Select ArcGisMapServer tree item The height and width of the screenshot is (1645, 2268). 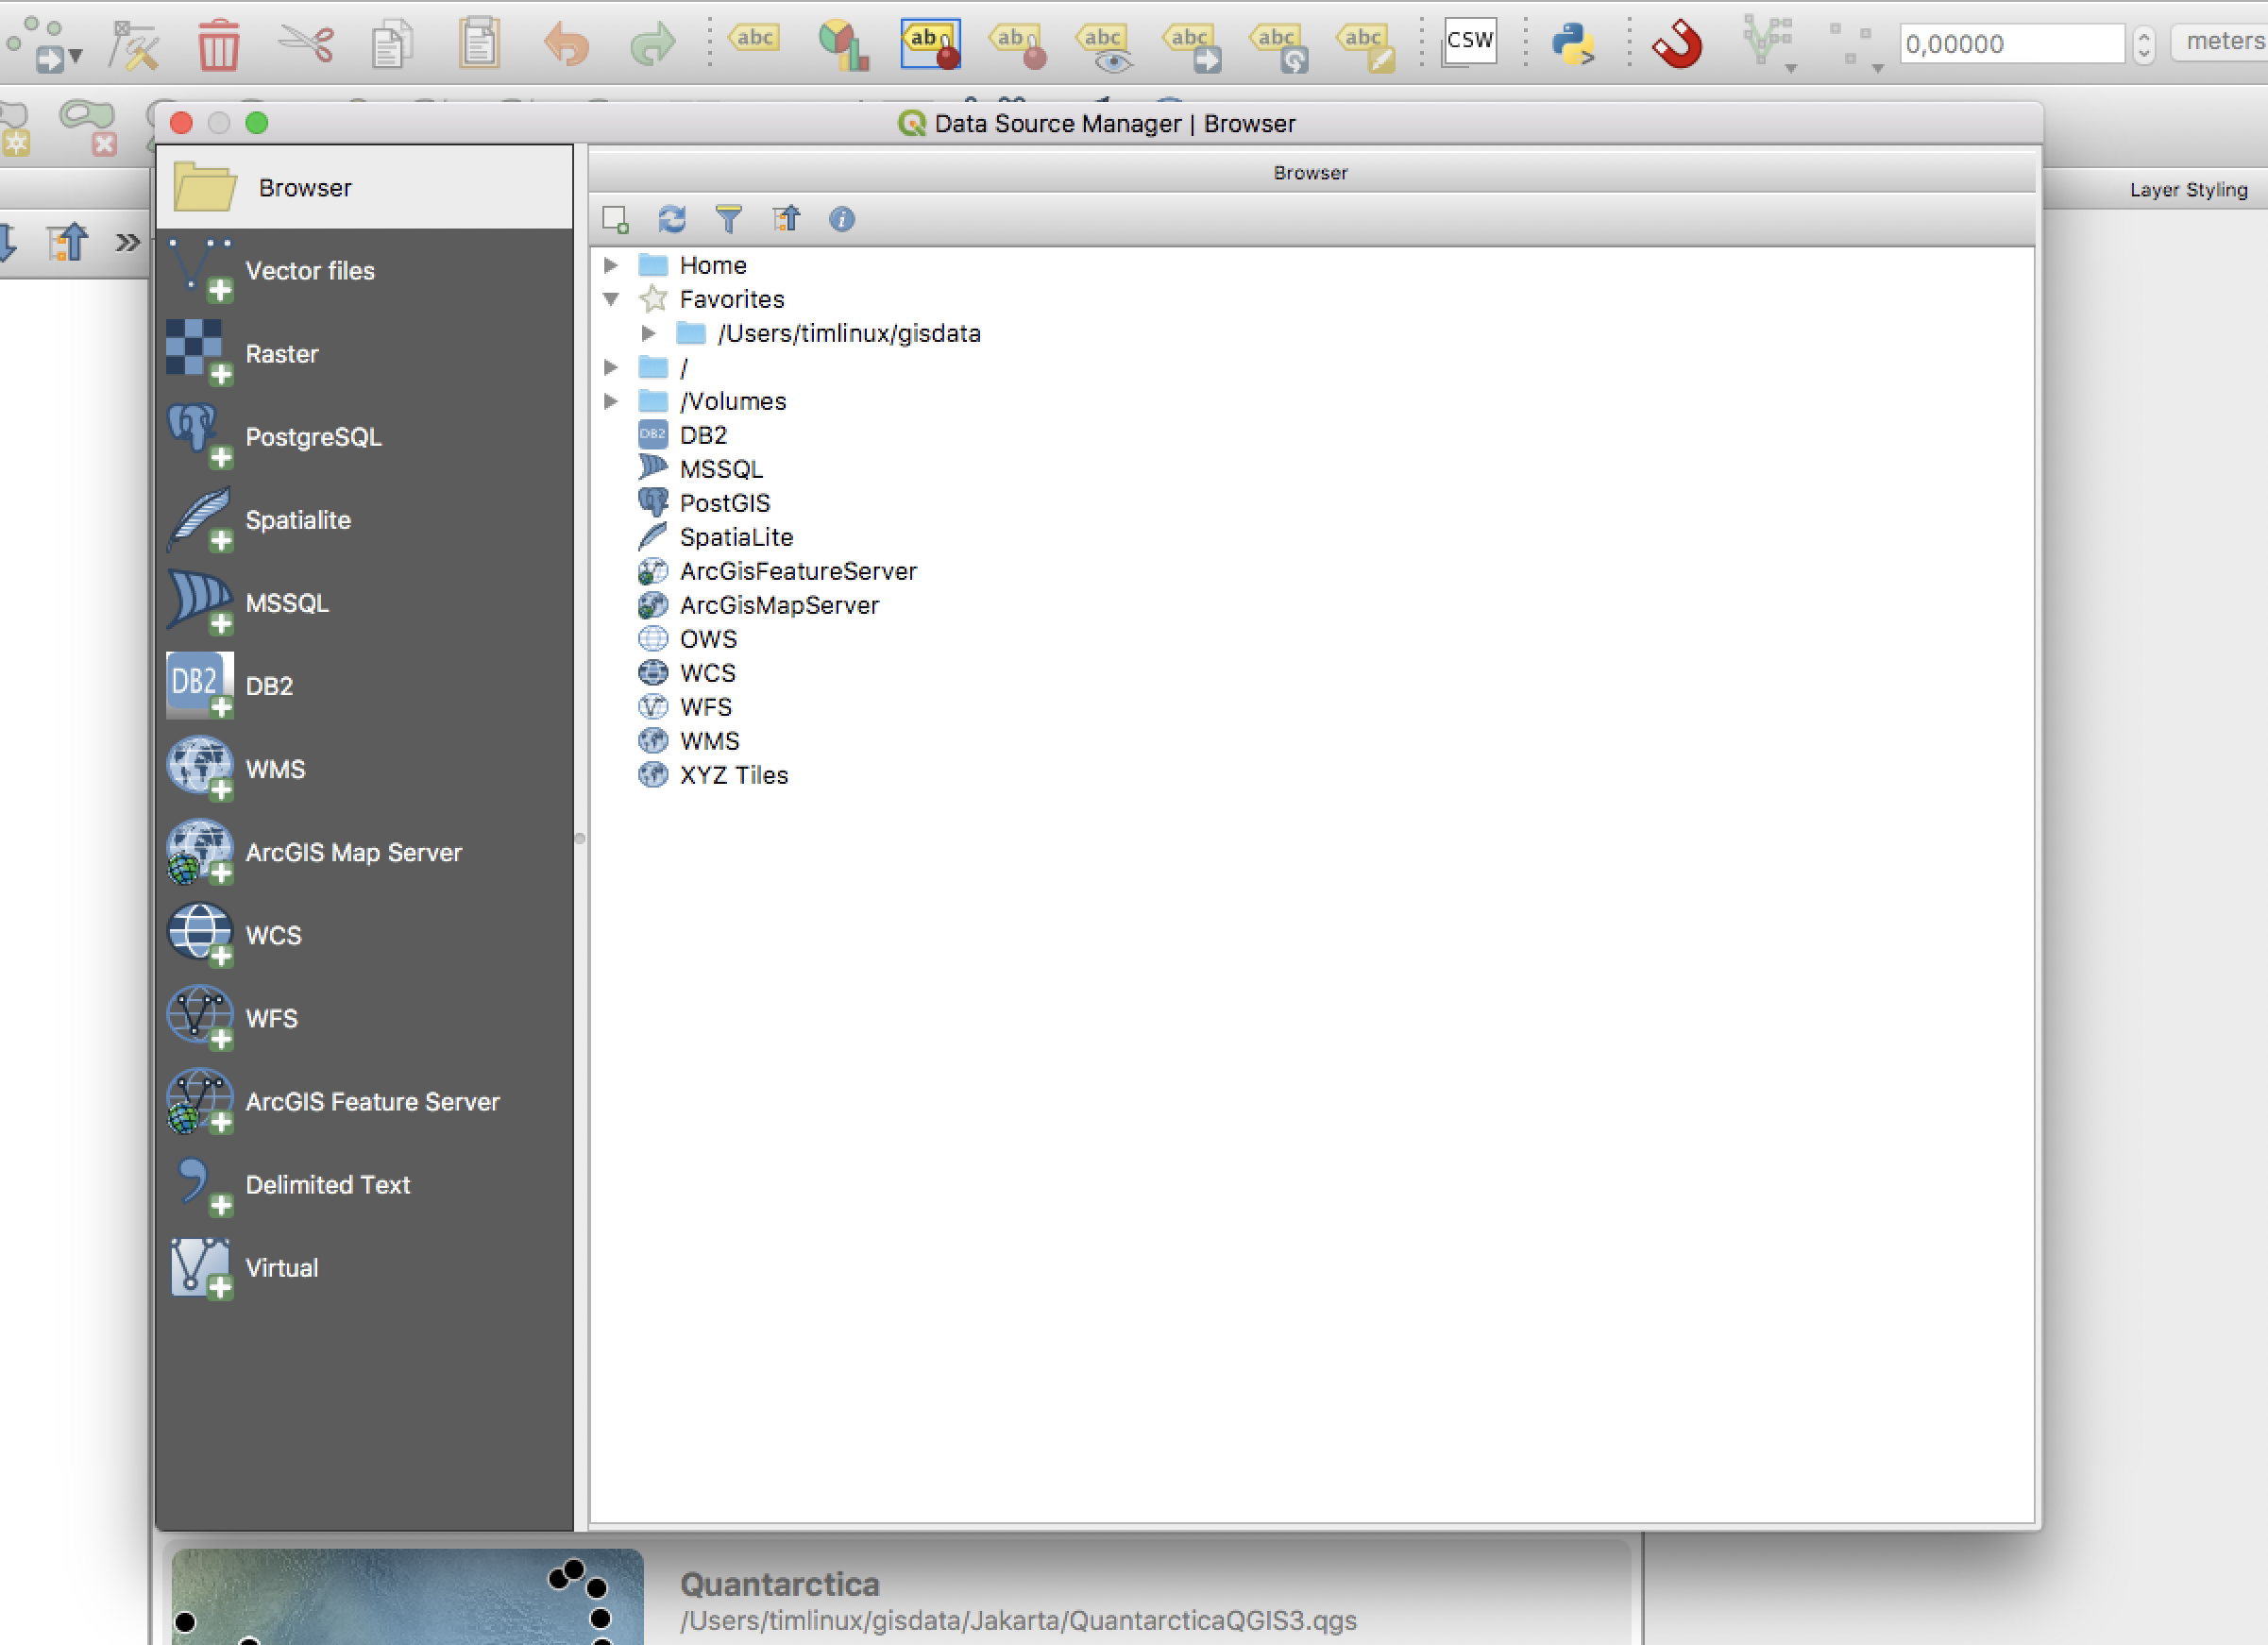779,605
